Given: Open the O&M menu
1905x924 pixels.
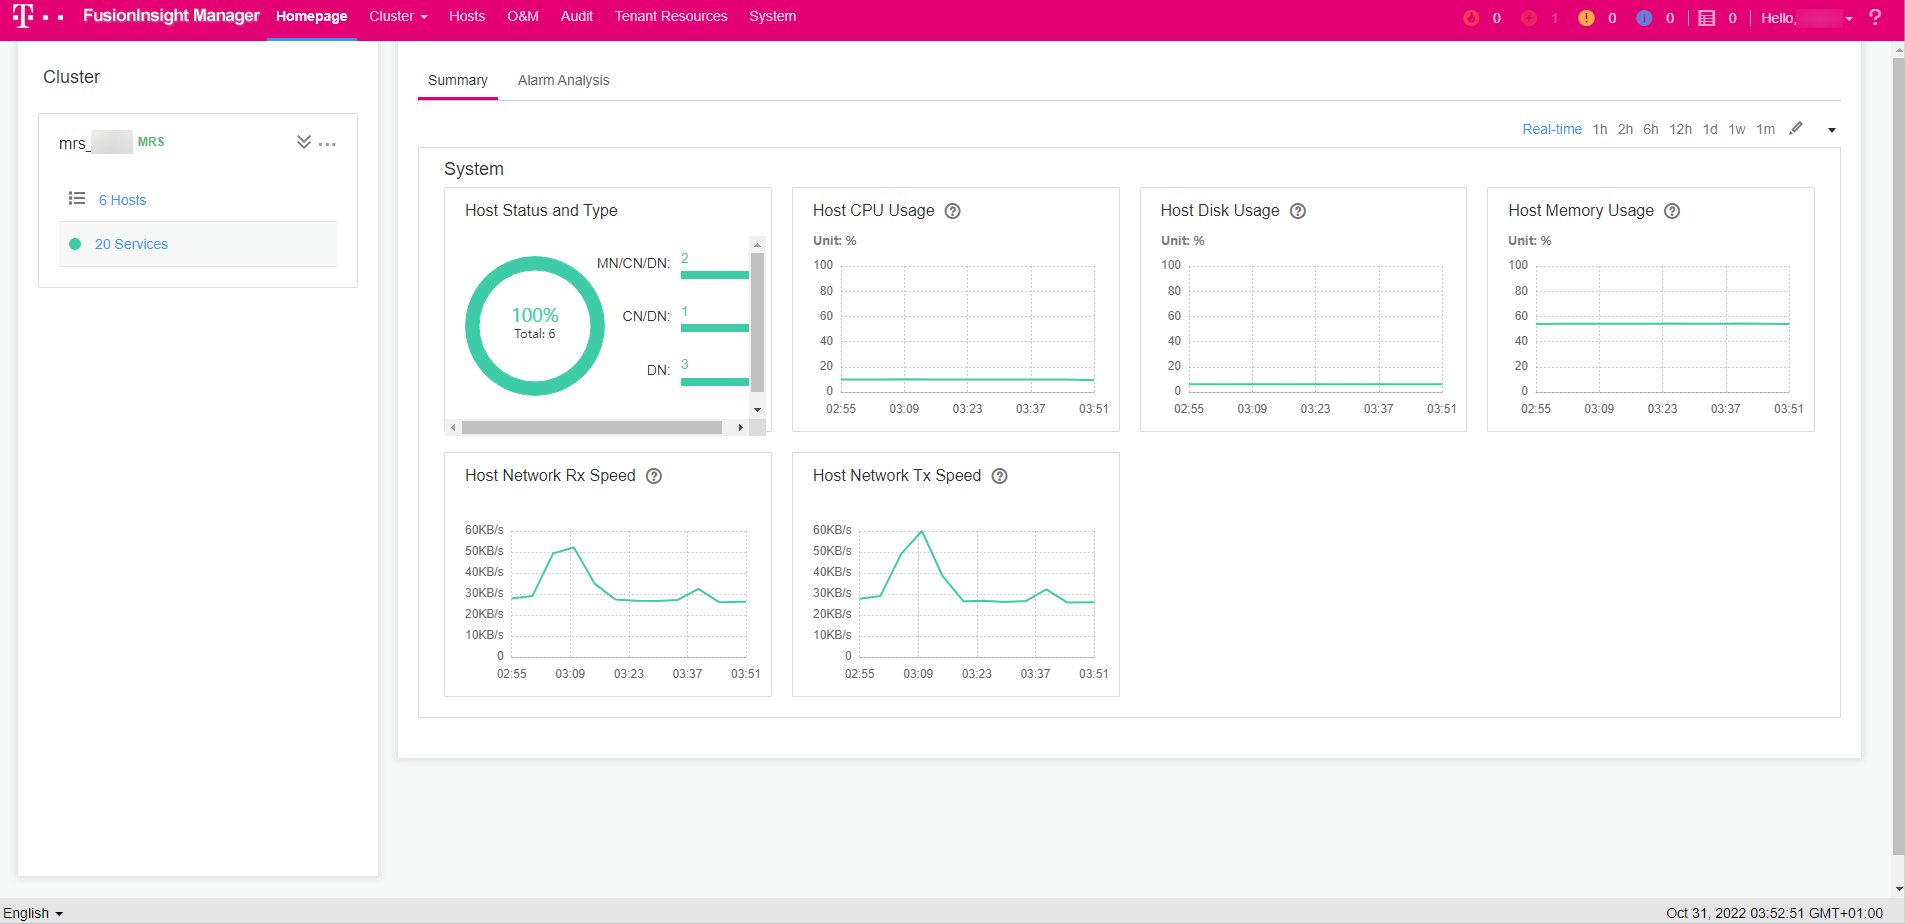Looking at the screenshot, I should 523,16.
